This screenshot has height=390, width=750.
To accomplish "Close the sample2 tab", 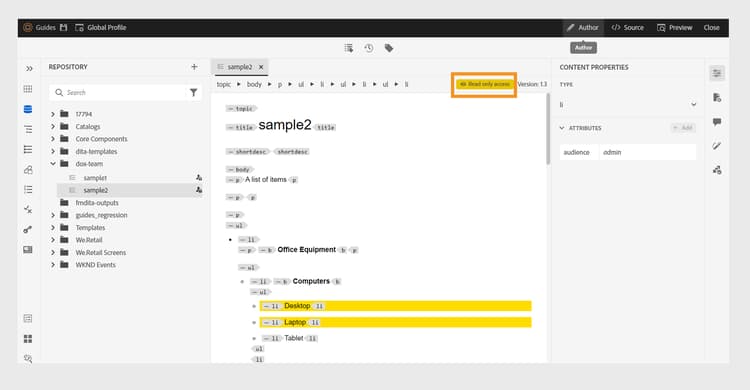I will pos(261,67).
